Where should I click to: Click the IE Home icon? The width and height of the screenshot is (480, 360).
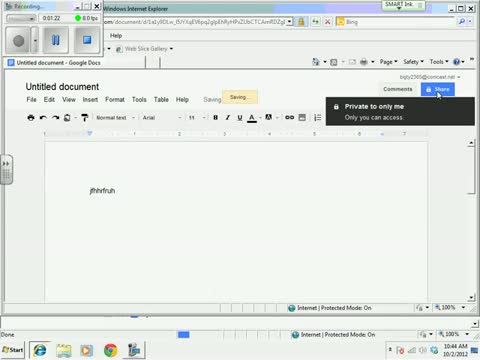tap(315, 62)
